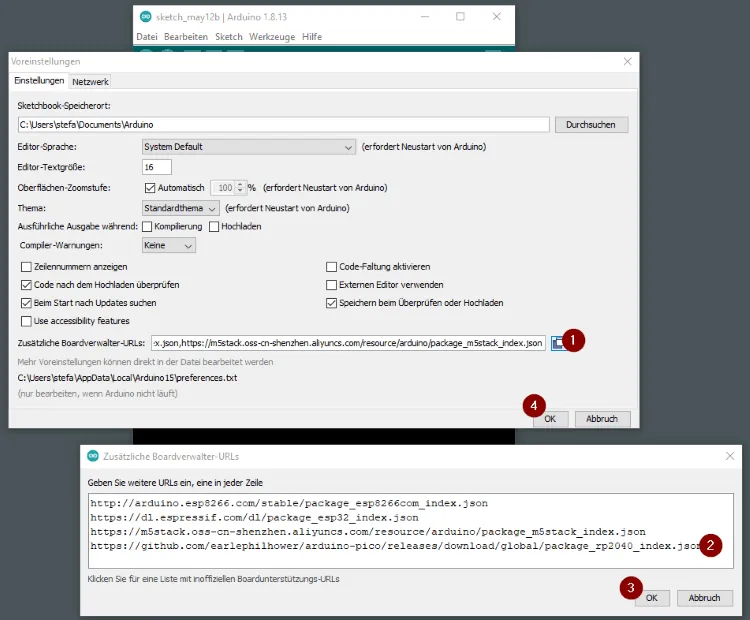The width and height of the screenshot is (750, 620).
Task: Check Externen Editor verwenden
Action: [x=331, y=285]
